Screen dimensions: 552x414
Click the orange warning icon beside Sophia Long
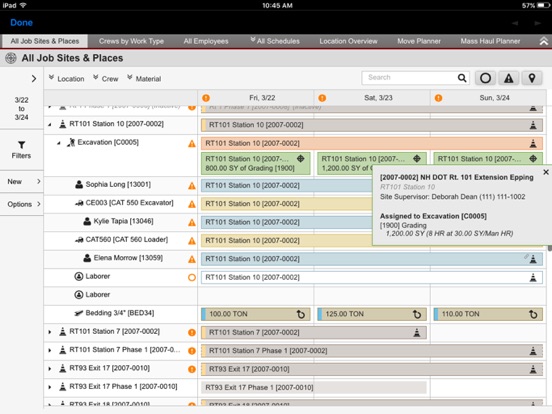(x=192, y=186)
